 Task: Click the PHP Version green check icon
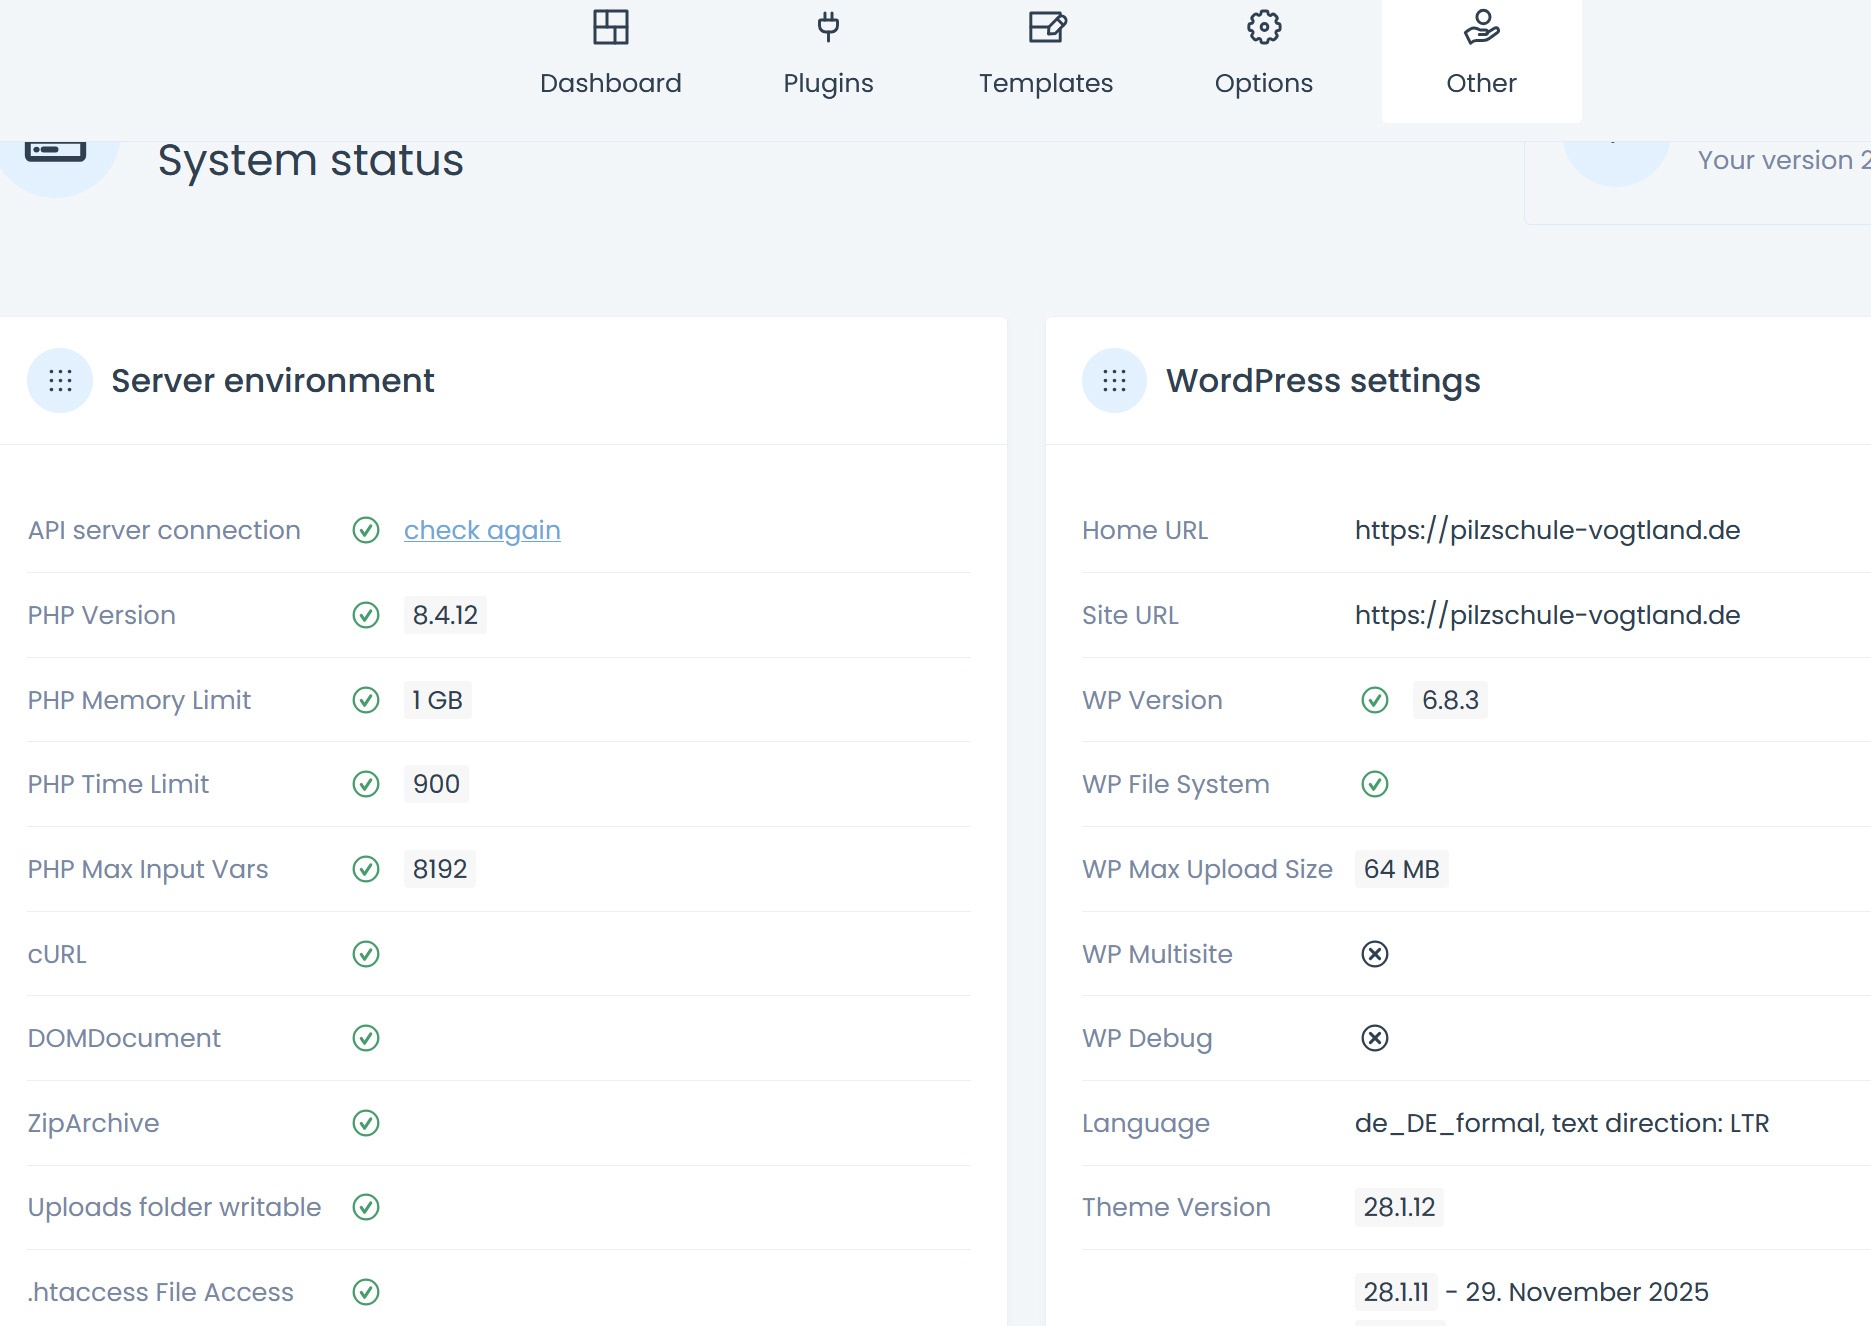[x=366, y=615]
